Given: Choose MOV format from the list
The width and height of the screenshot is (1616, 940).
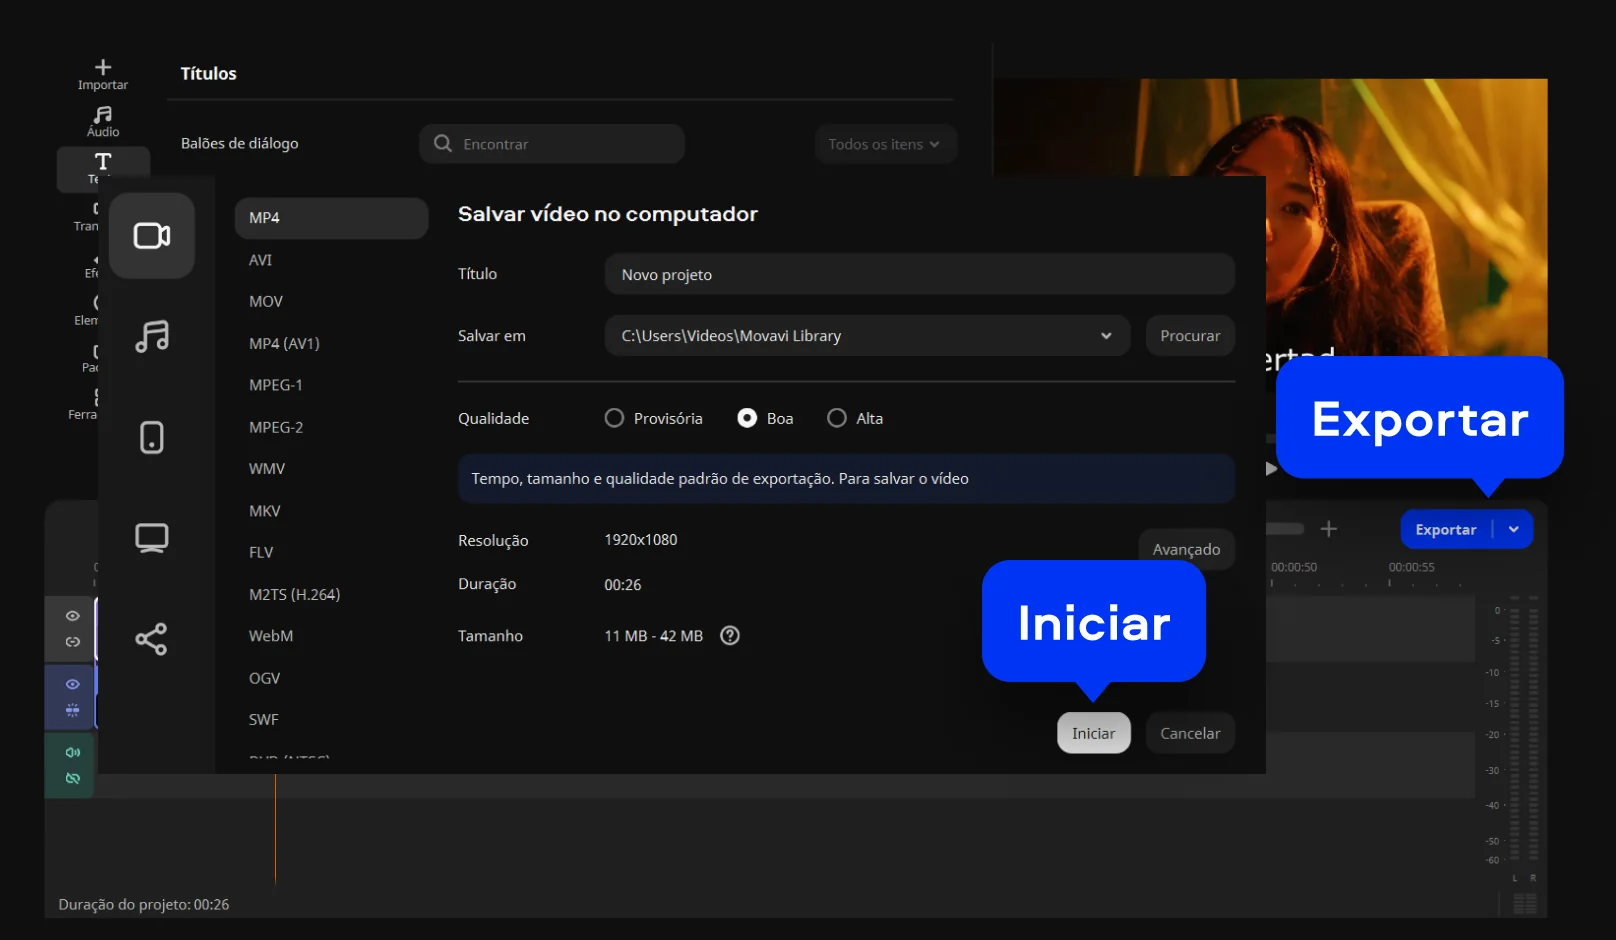Looking at the screenshot, I should click(x=266, y=302).
